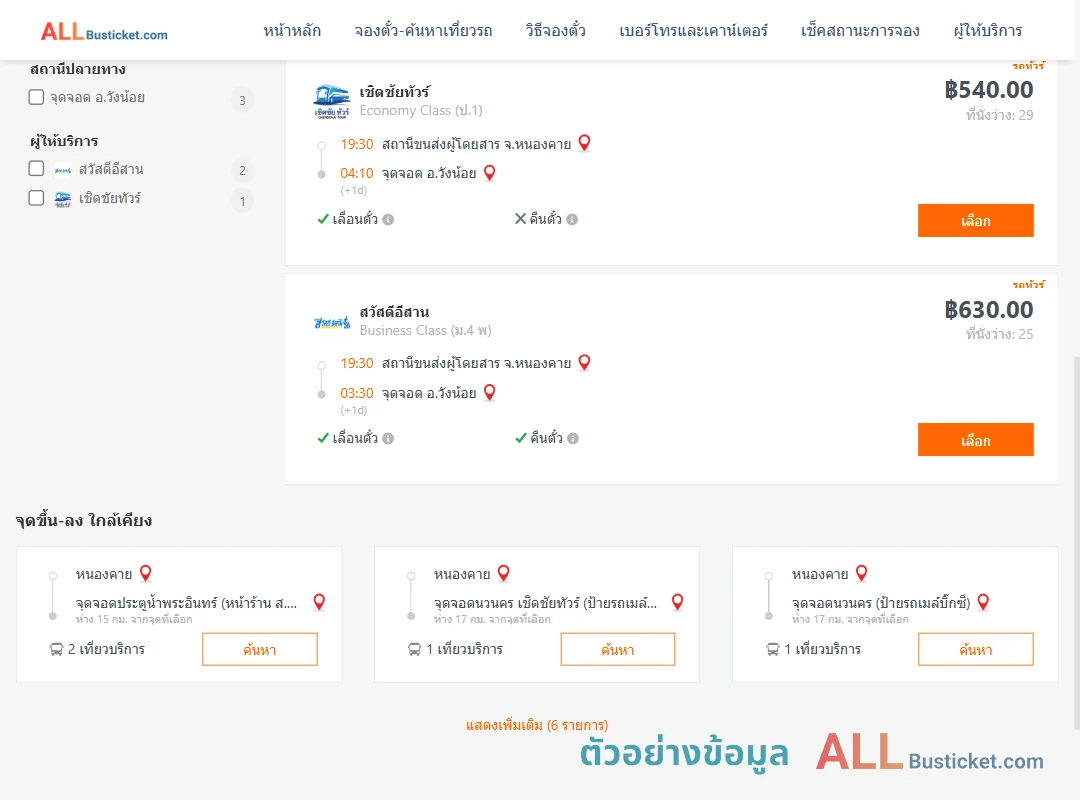Open map pin for หนองคาย station on สวัสดีอีสาน trip

coord(584,362)
